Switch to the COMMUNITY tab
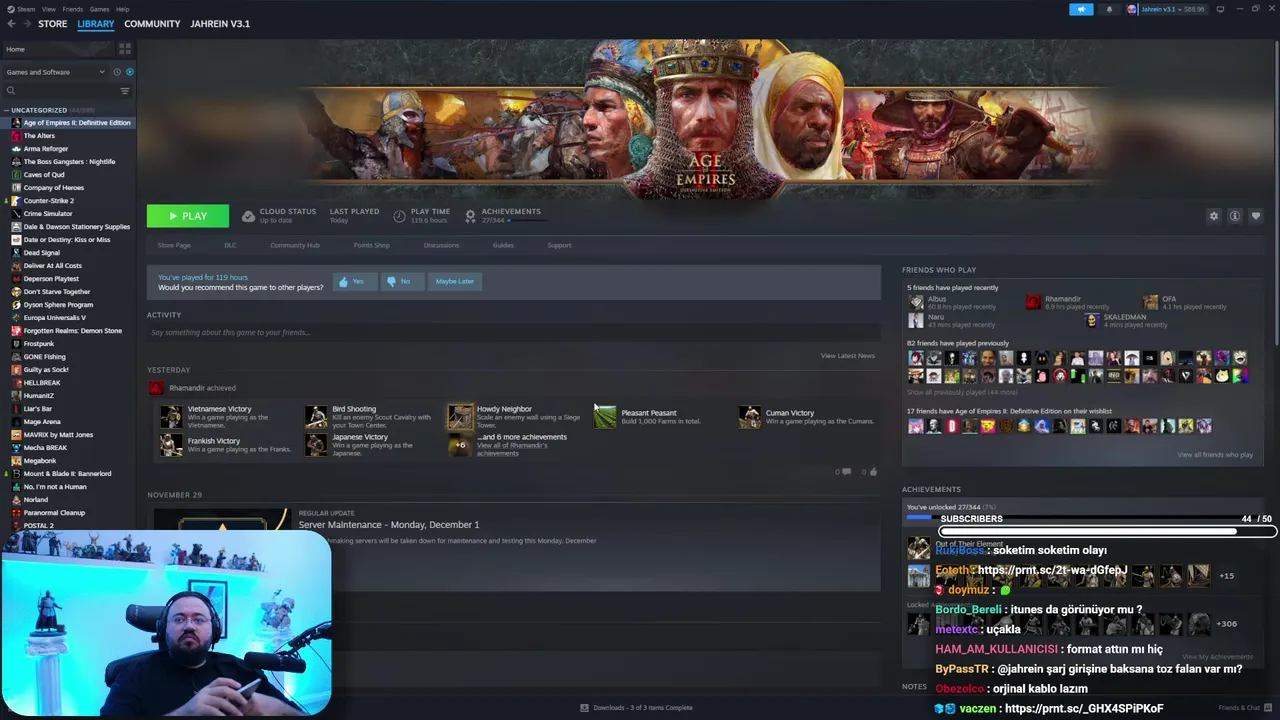Image resolution: width=1280 pixels, height=720 pixels. (152, 24)
